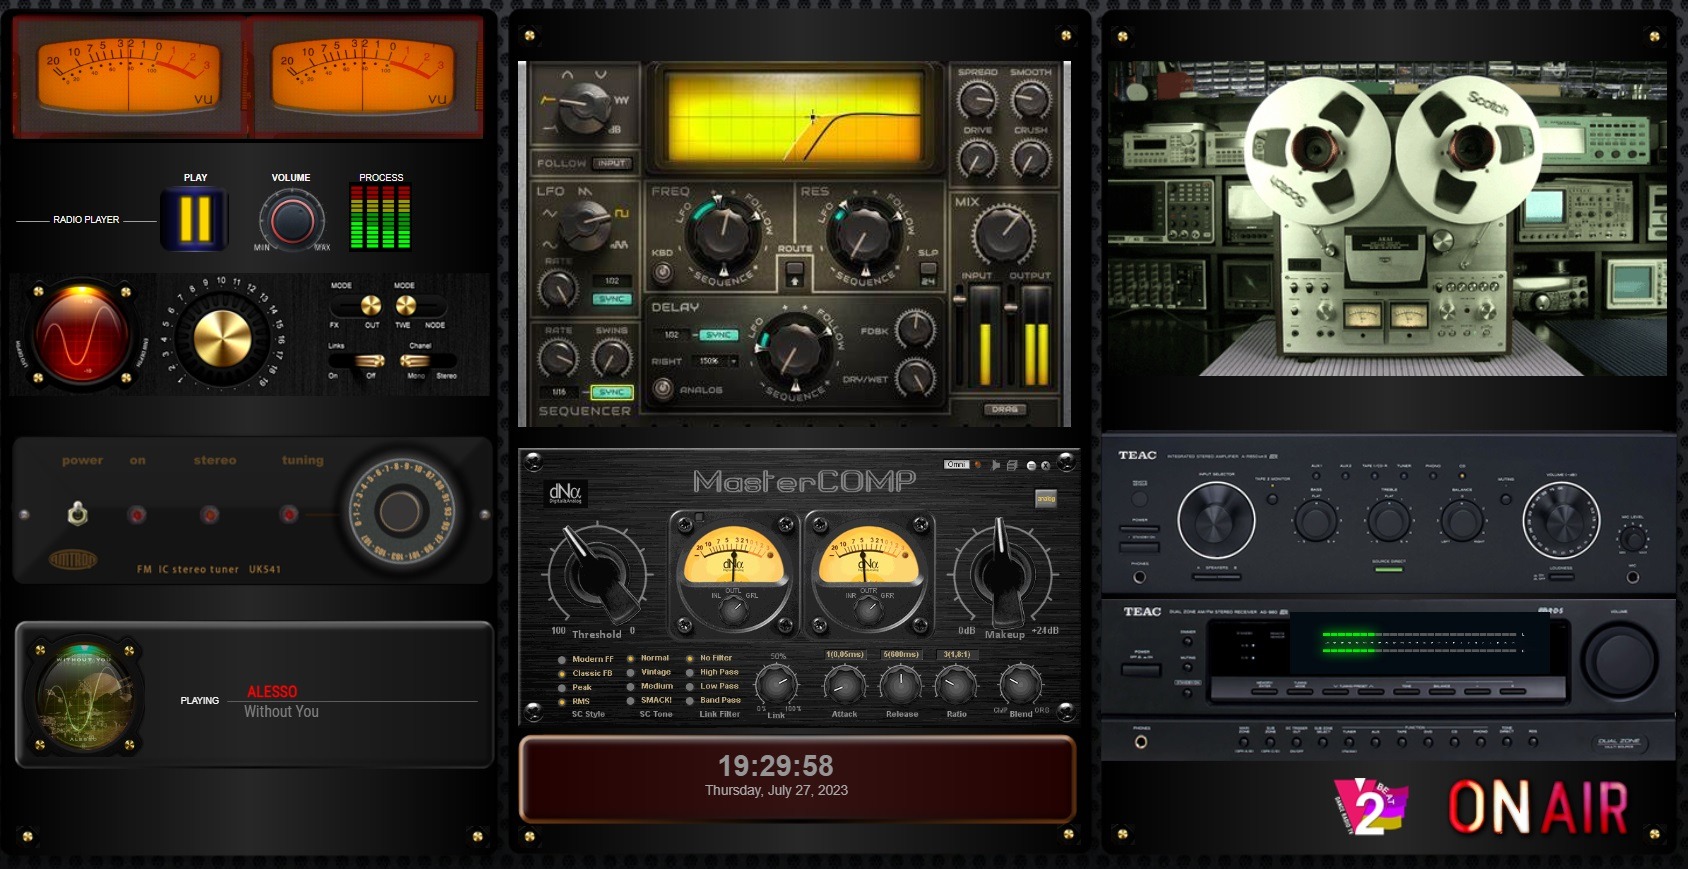Click the PROCESS level meter bars
Viewport: 1688px width, 869px height.
(x=380, y=218)
